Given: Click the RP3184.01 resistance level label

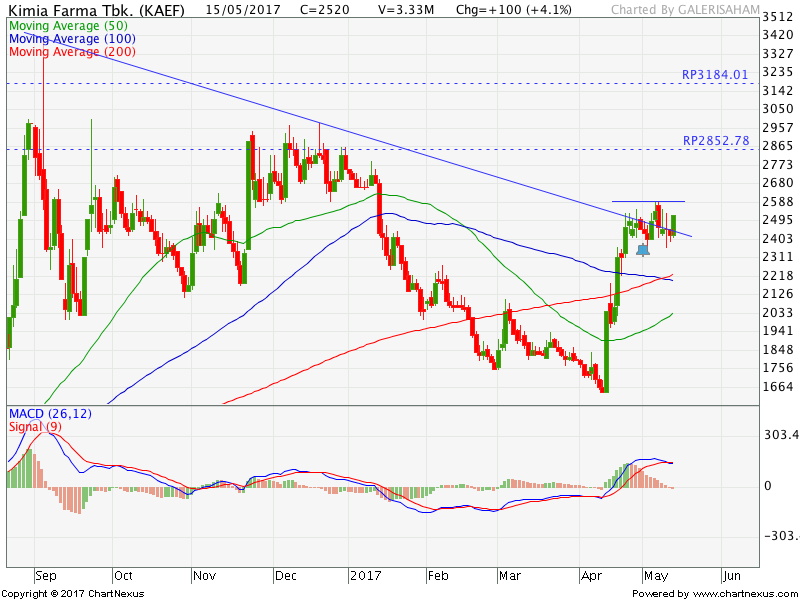Looking at the screenshot, I should pyautogui.click(x=715, y=75).
